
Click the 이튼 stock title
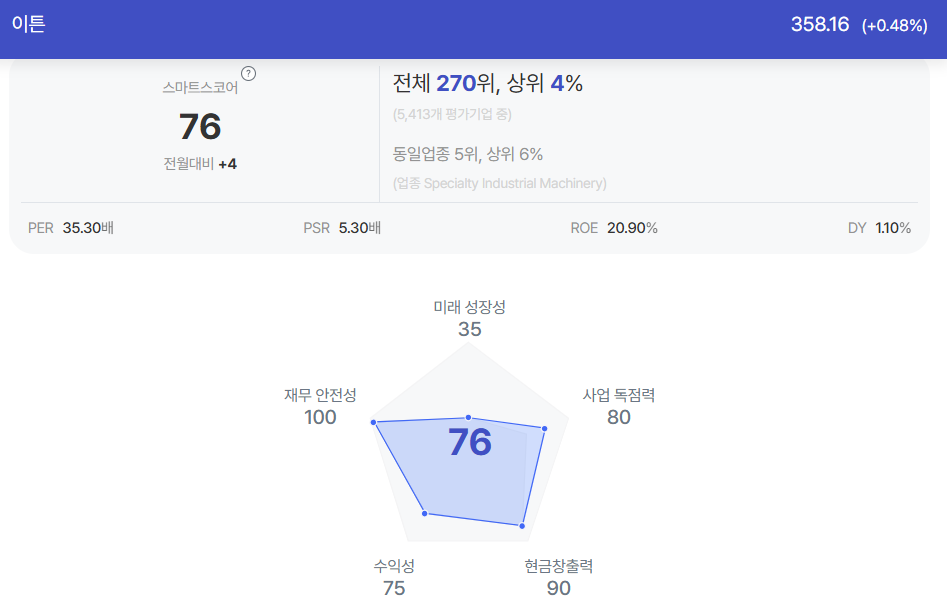pos(28,24)
